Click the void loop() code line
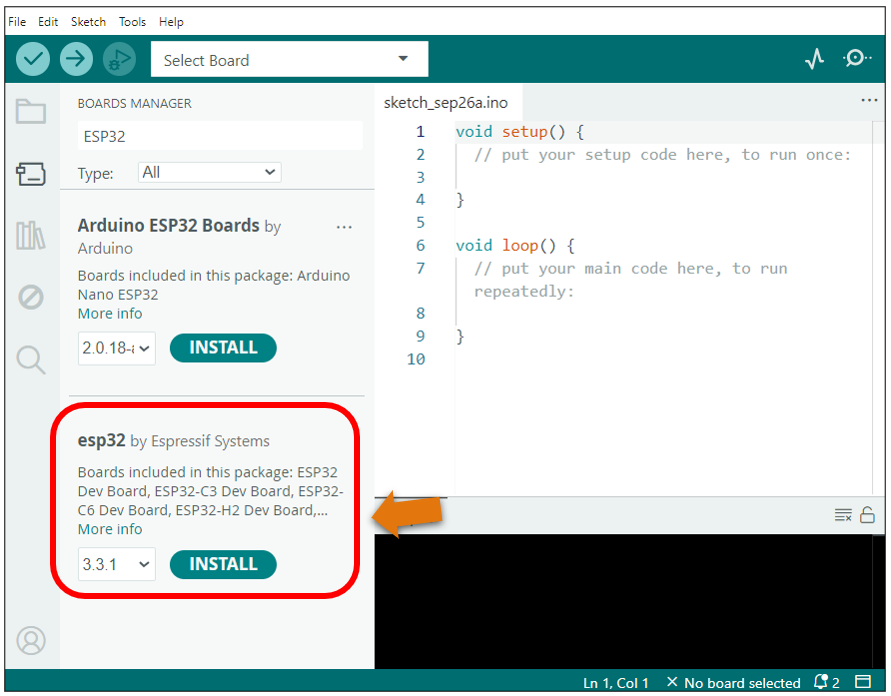The image size is (891, 696). tap(515, 245)
